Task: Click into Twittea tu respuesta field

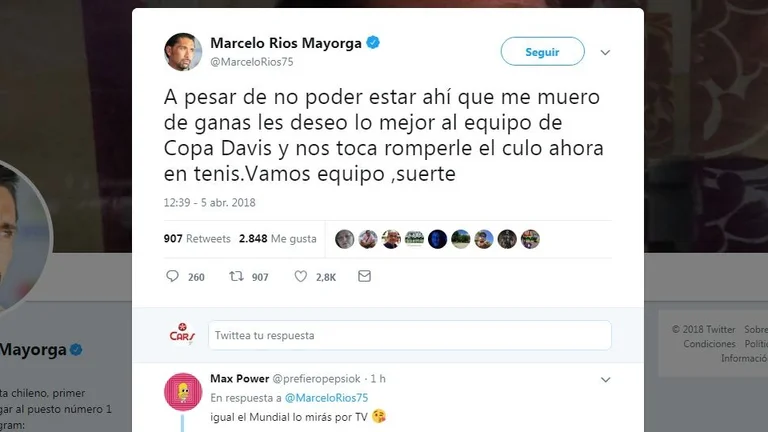Action: pos(409,335)
